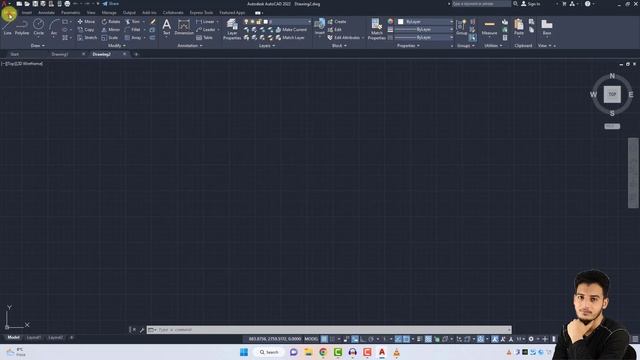This screenshot has height=360, width=640.
Task: Expand the Utilities panel
Action: point(493,46)
